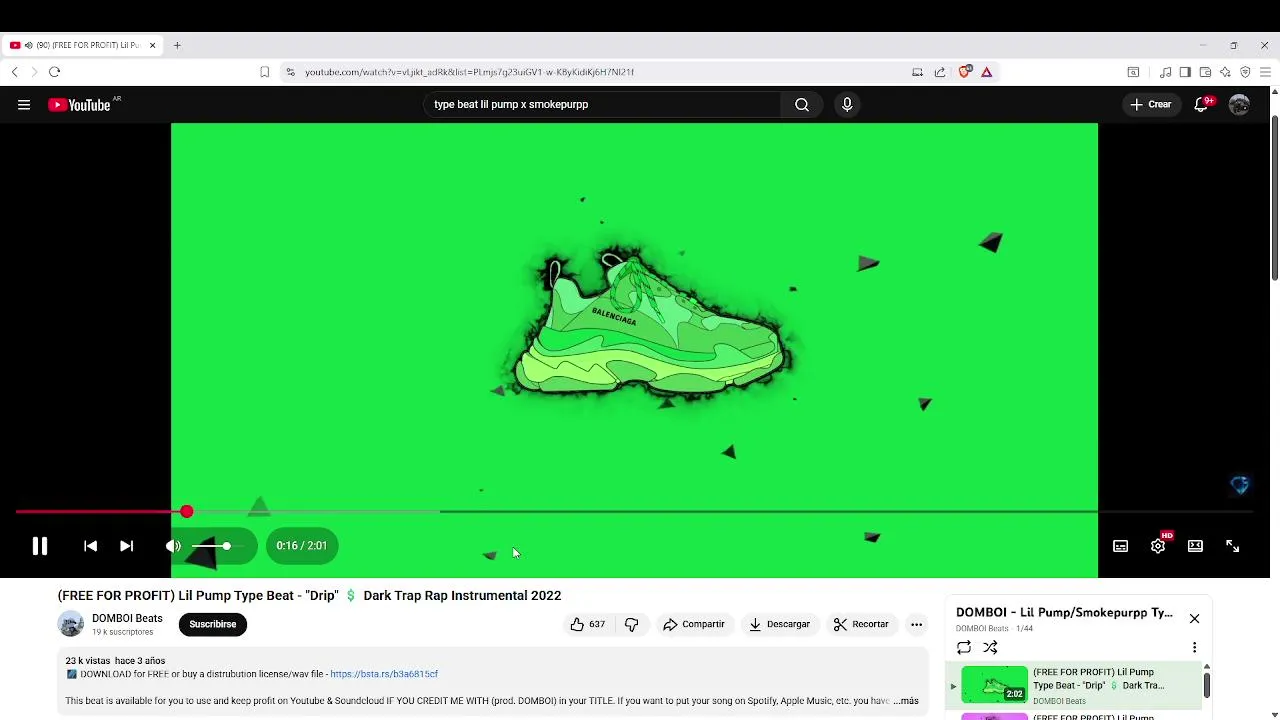Image resolution: width=1280 pixels, height=720 pixels.
Task: Switch to theater mode view
Action: click(1195, 546)
